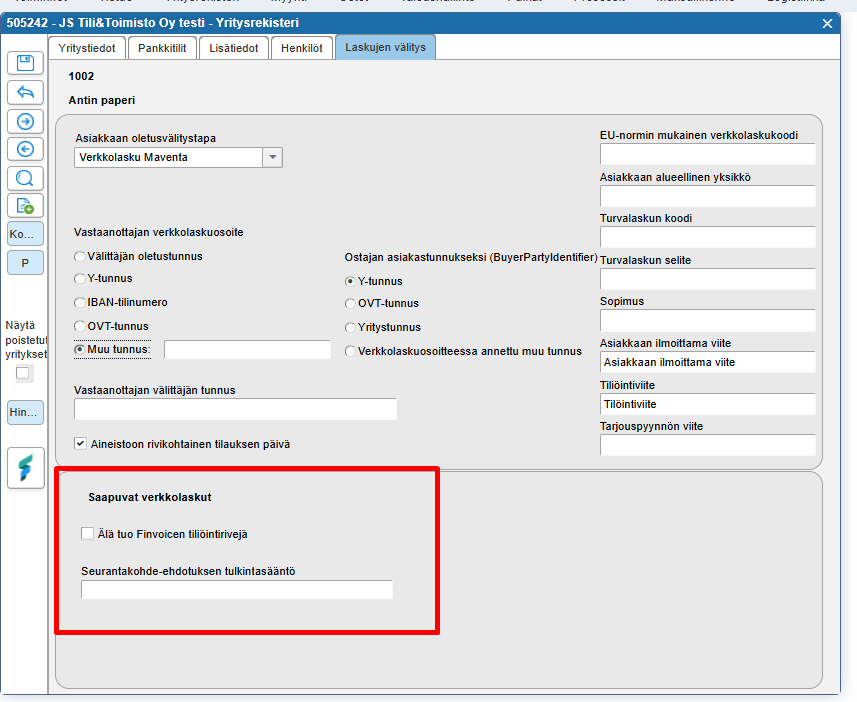Select Y-tunnus under Ostajan asiakastunnukseksi
This screenshot has height=702, width=857.
click(x=350, y=282)
